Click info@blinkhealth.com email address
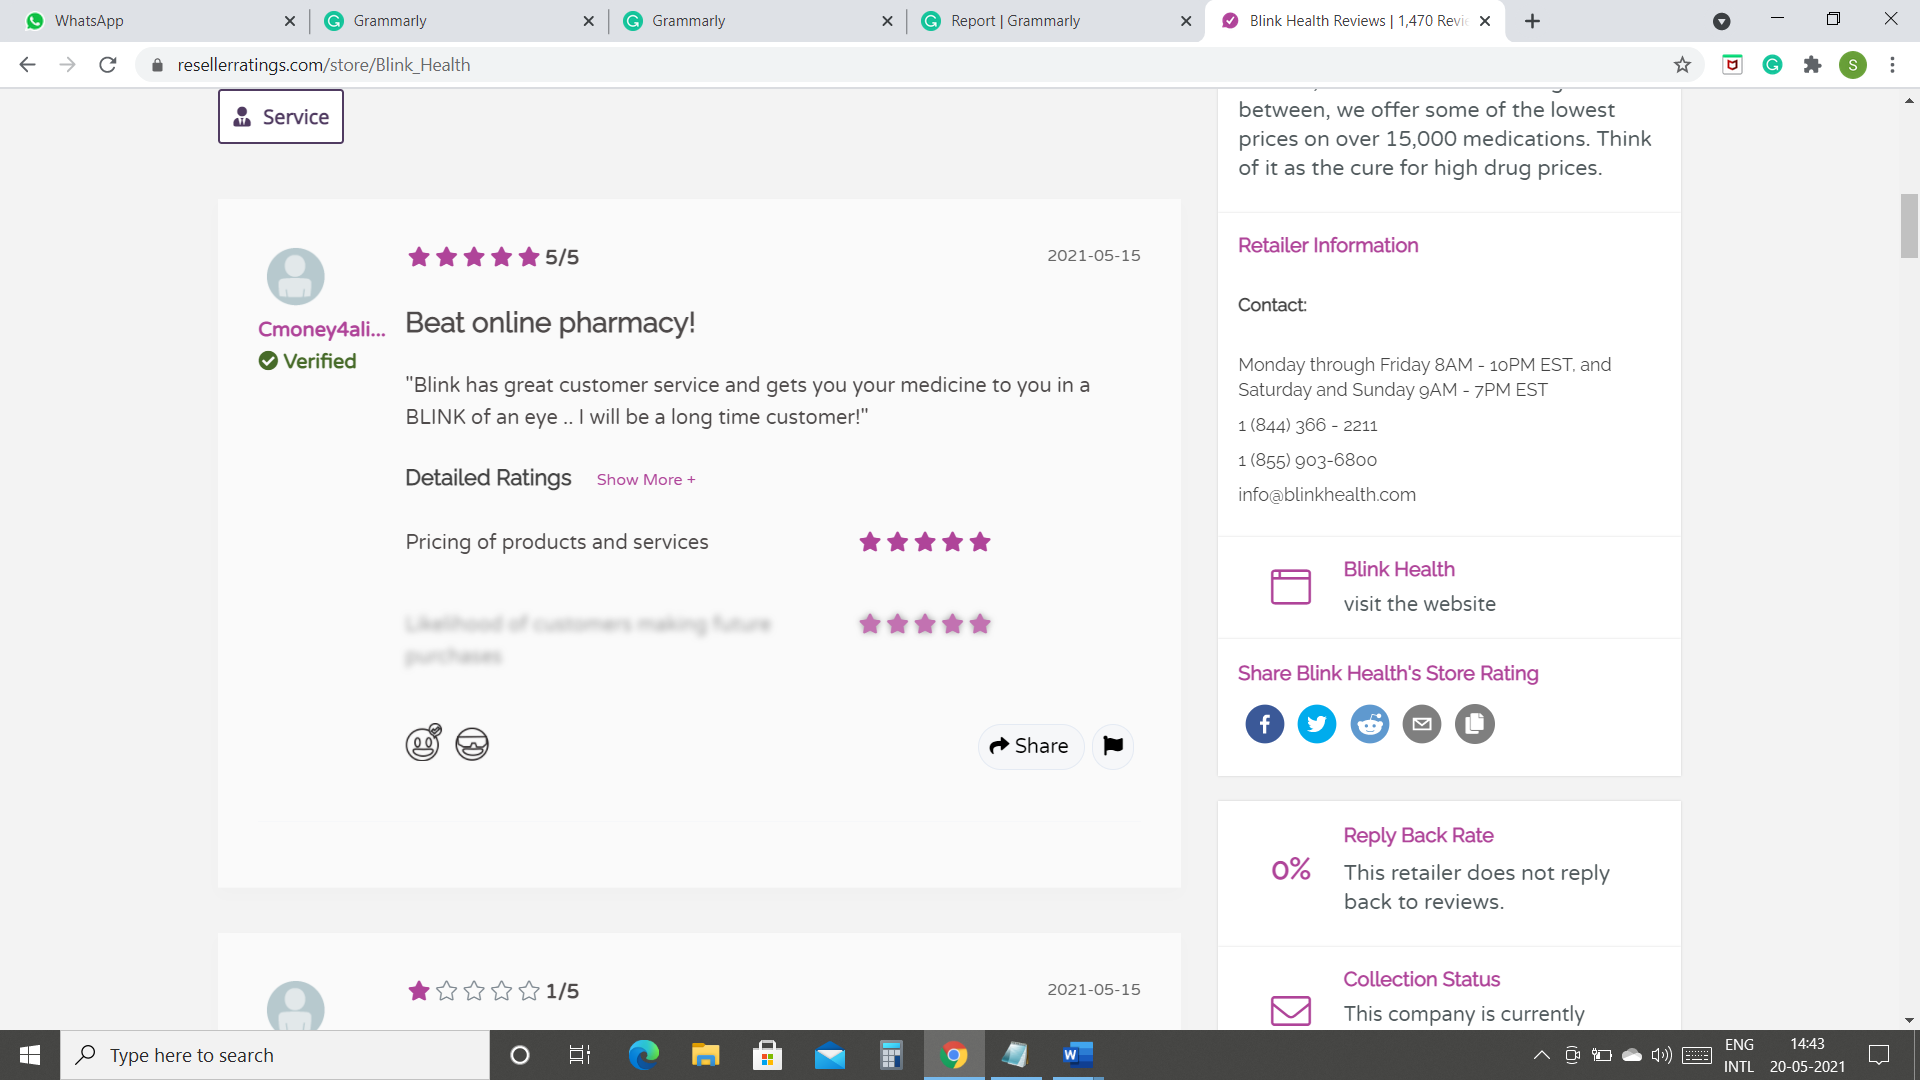Viewport: 1920px width, 1080px height. pyautogui.click(x=1326, y=495)
